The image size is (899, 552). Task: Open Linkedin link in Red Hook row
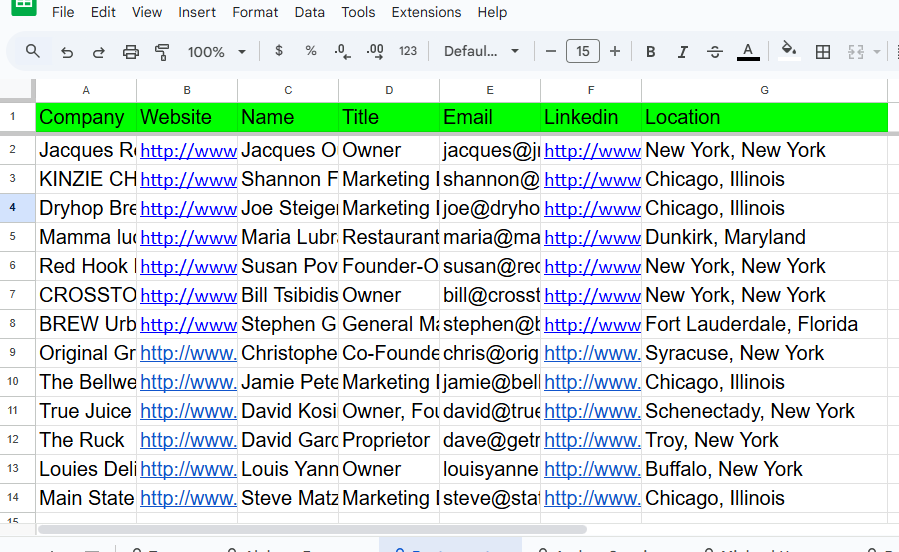592,267
